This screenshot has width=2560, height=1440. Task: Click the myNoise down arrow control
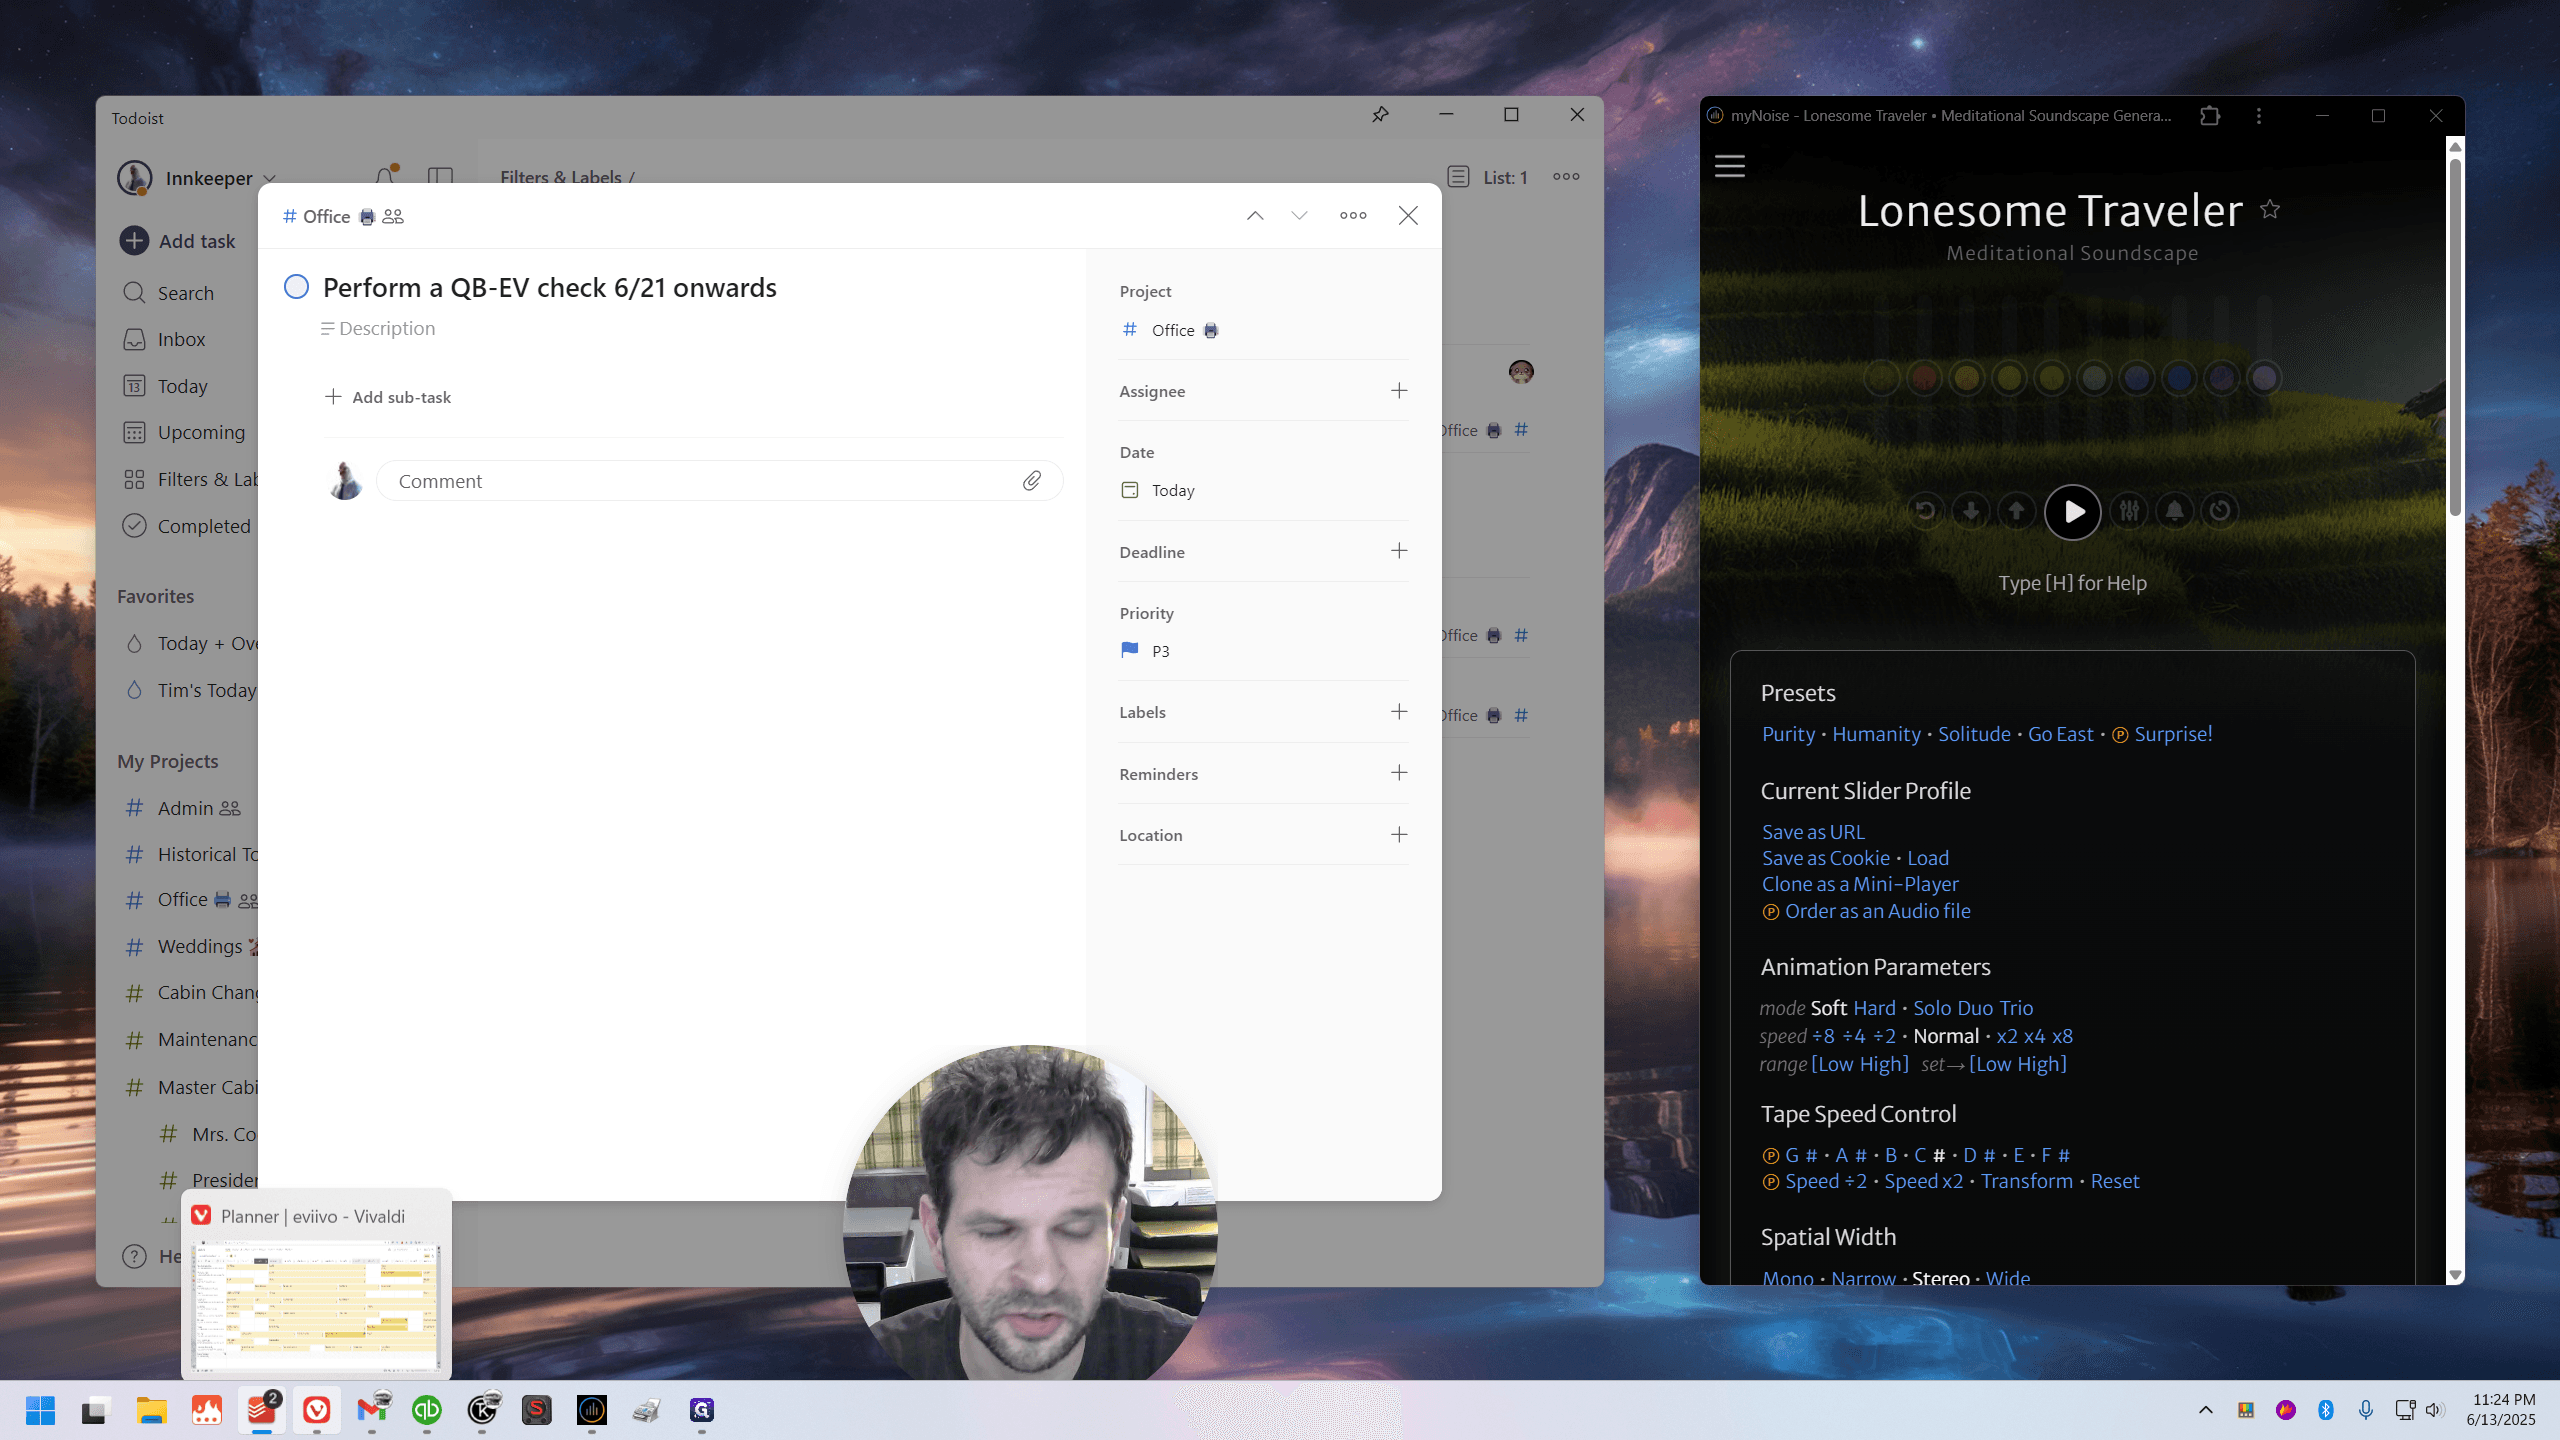[1971, 511]
